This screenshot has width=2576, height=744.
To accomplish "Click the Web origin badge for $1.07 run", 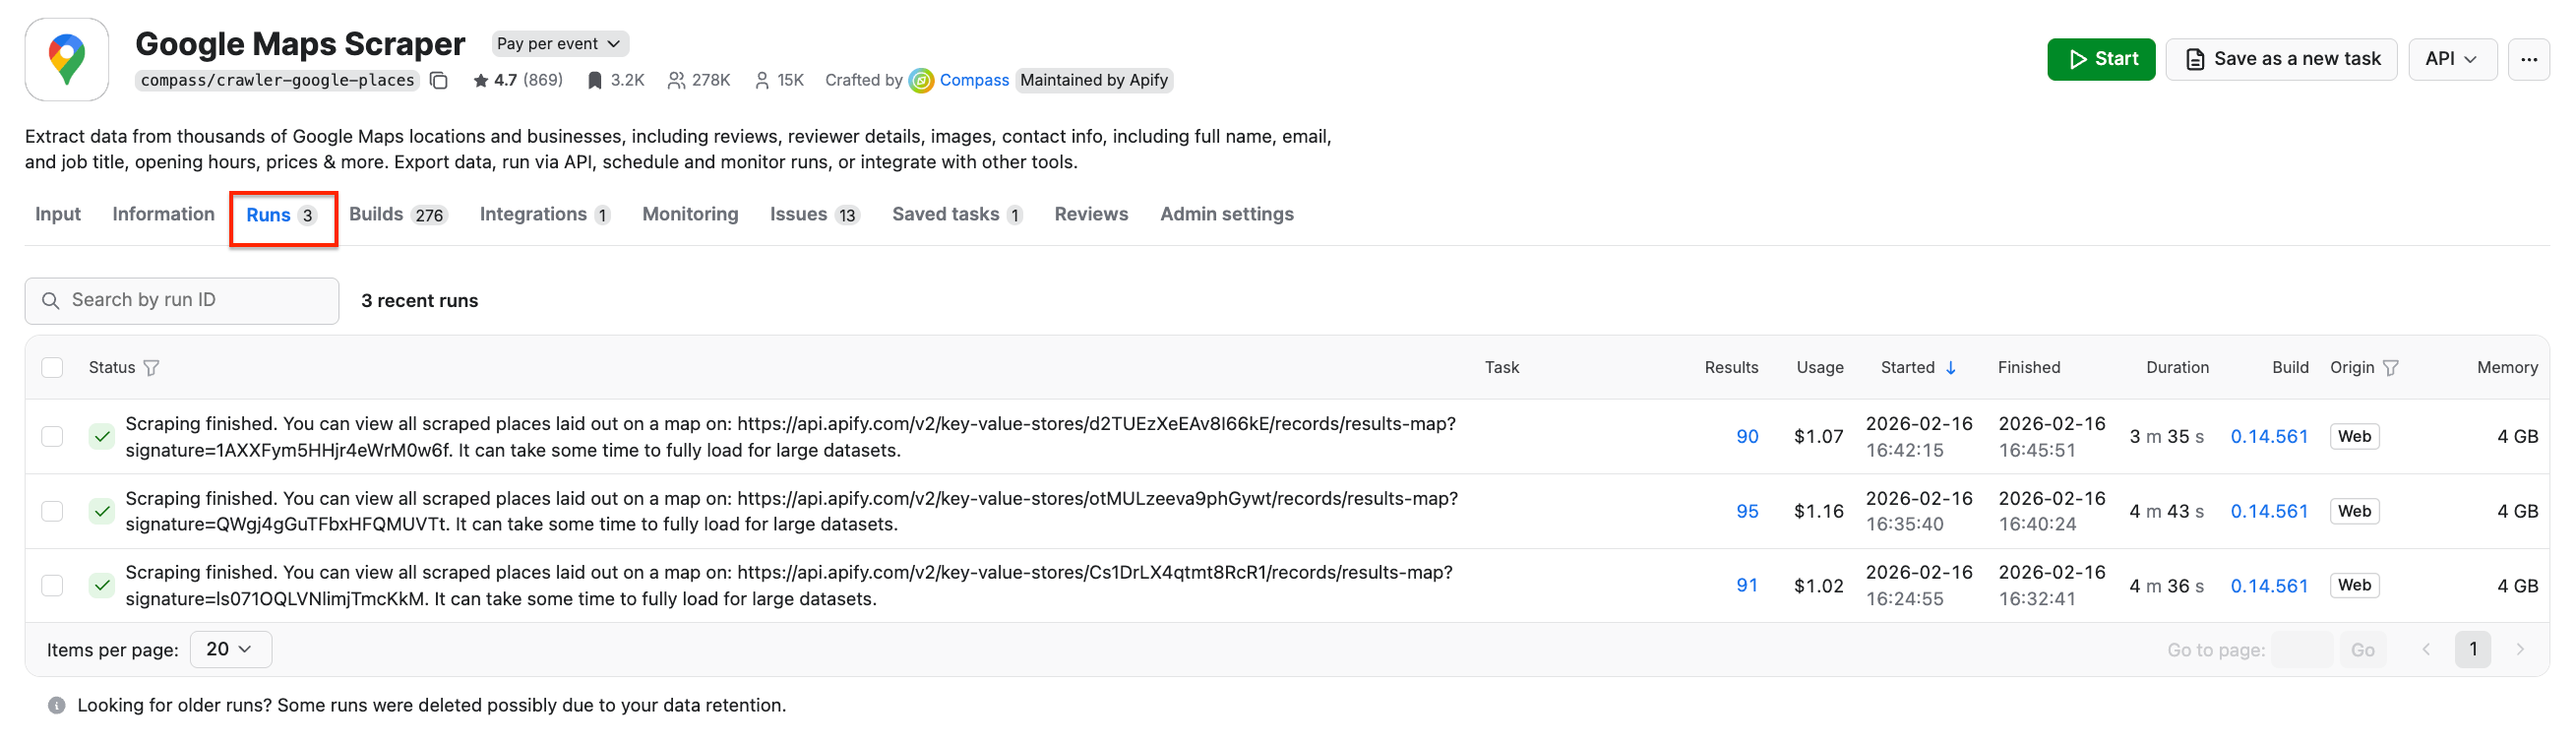I will point(2354,437).
